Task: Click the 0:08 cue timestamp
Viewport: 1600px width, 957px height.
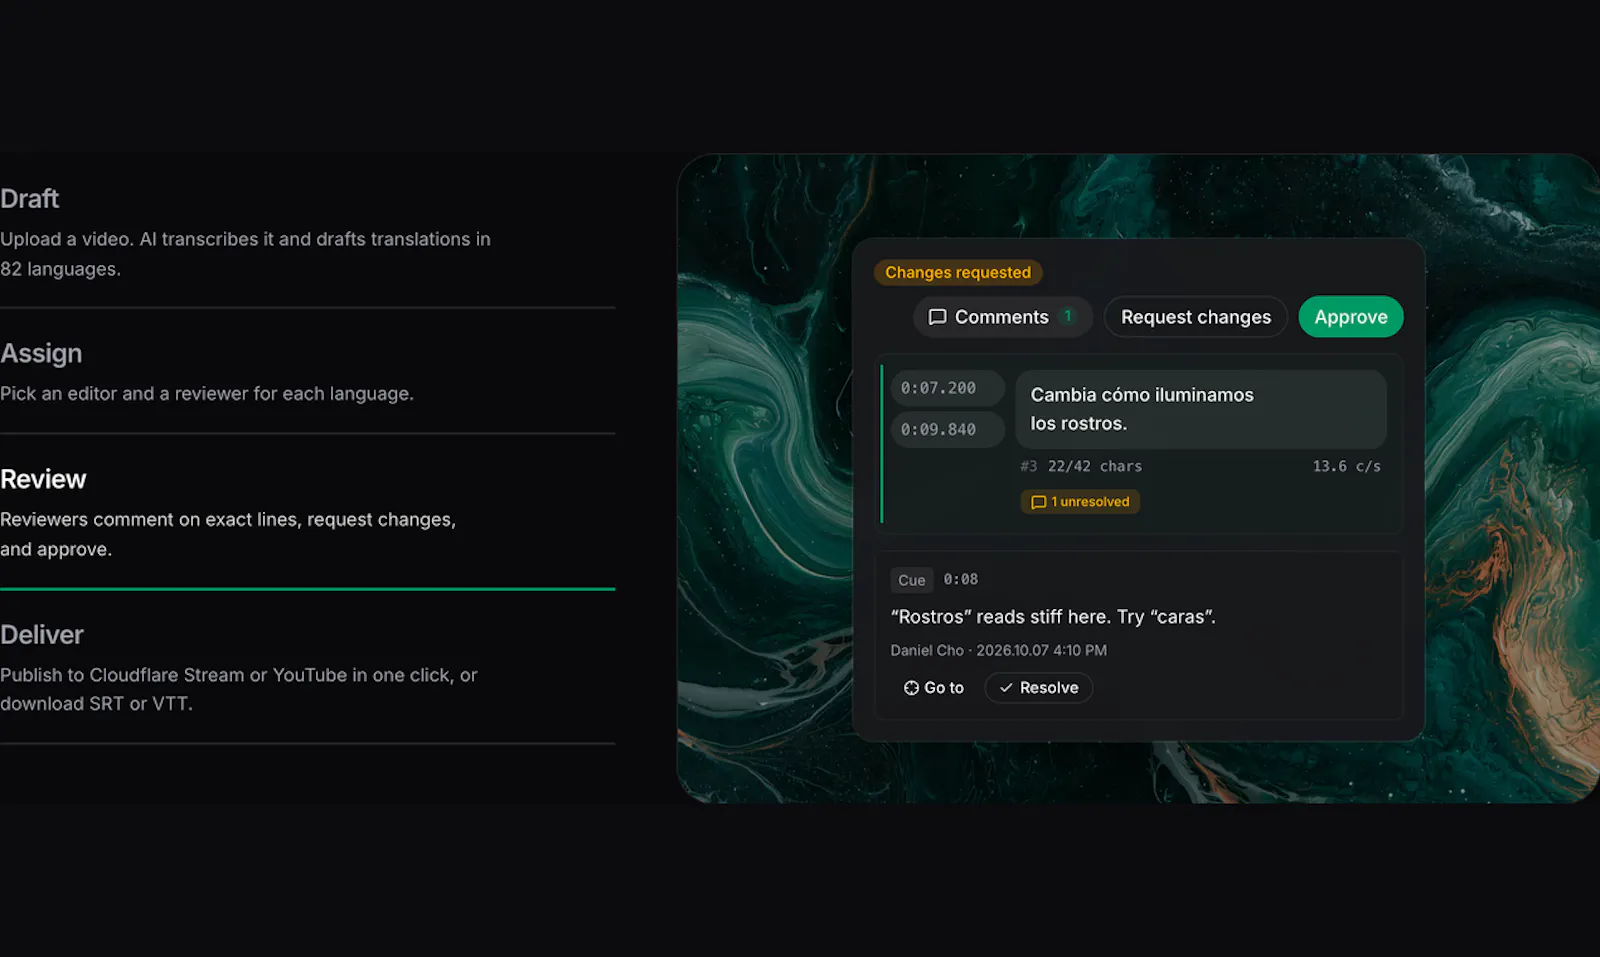Action: point(961,579)
